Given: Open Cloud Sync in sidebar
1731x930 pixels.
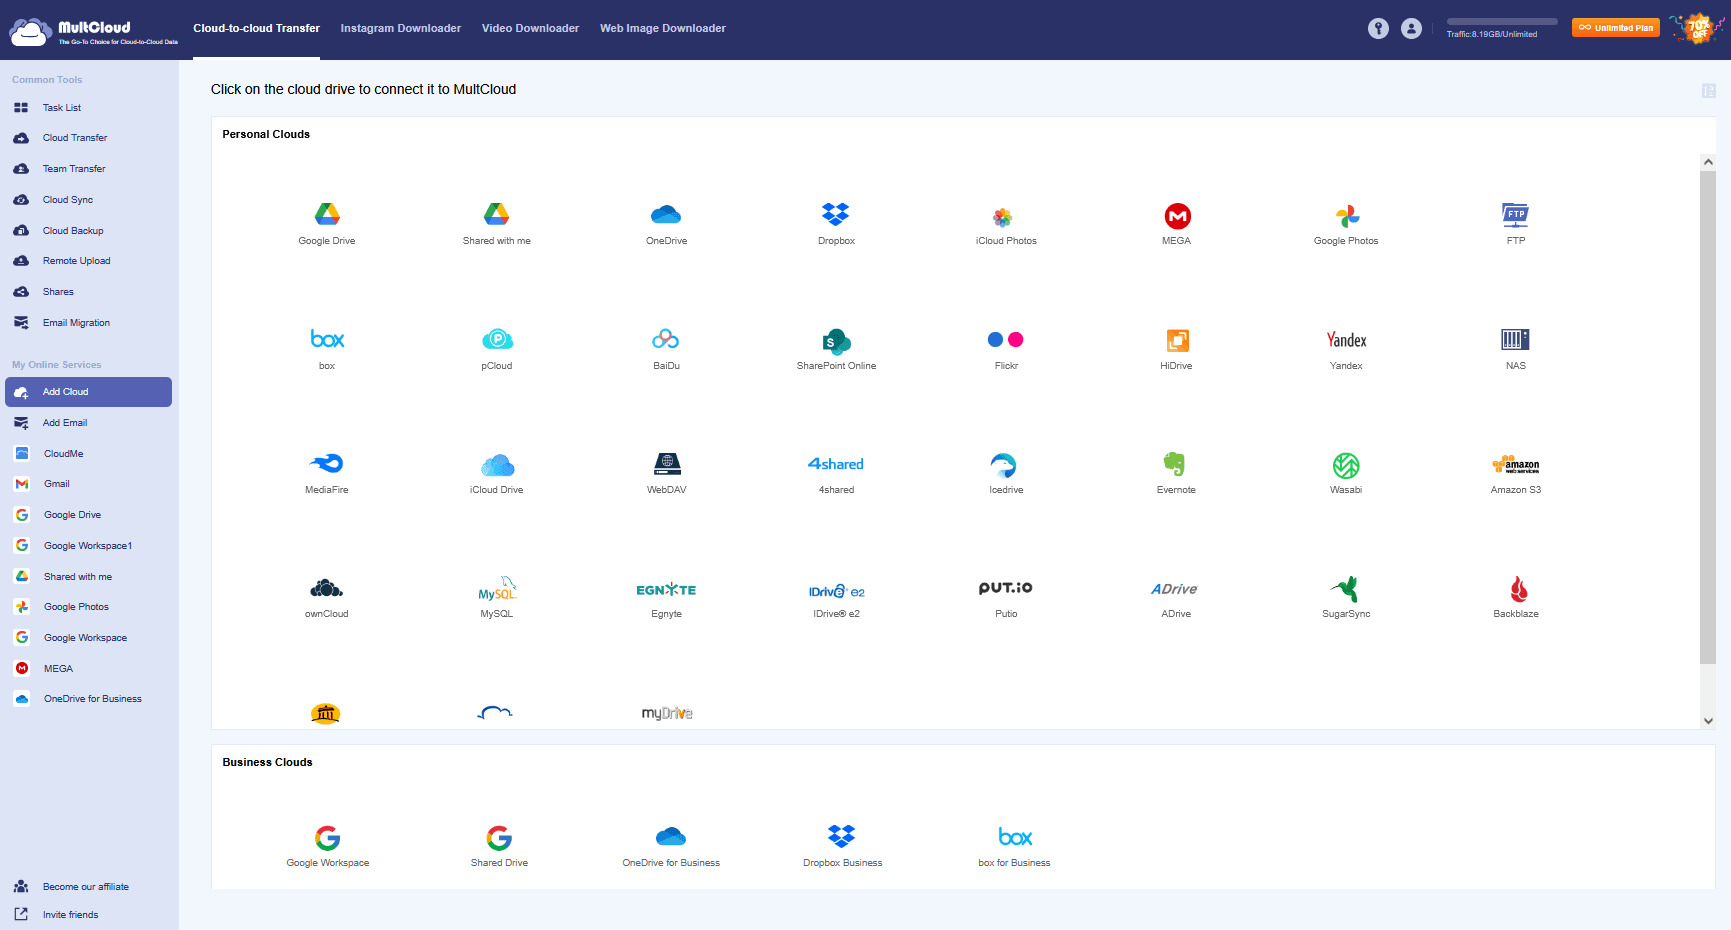Looking at the screenshot, I should pyautogui.click(x=68, y=200).
